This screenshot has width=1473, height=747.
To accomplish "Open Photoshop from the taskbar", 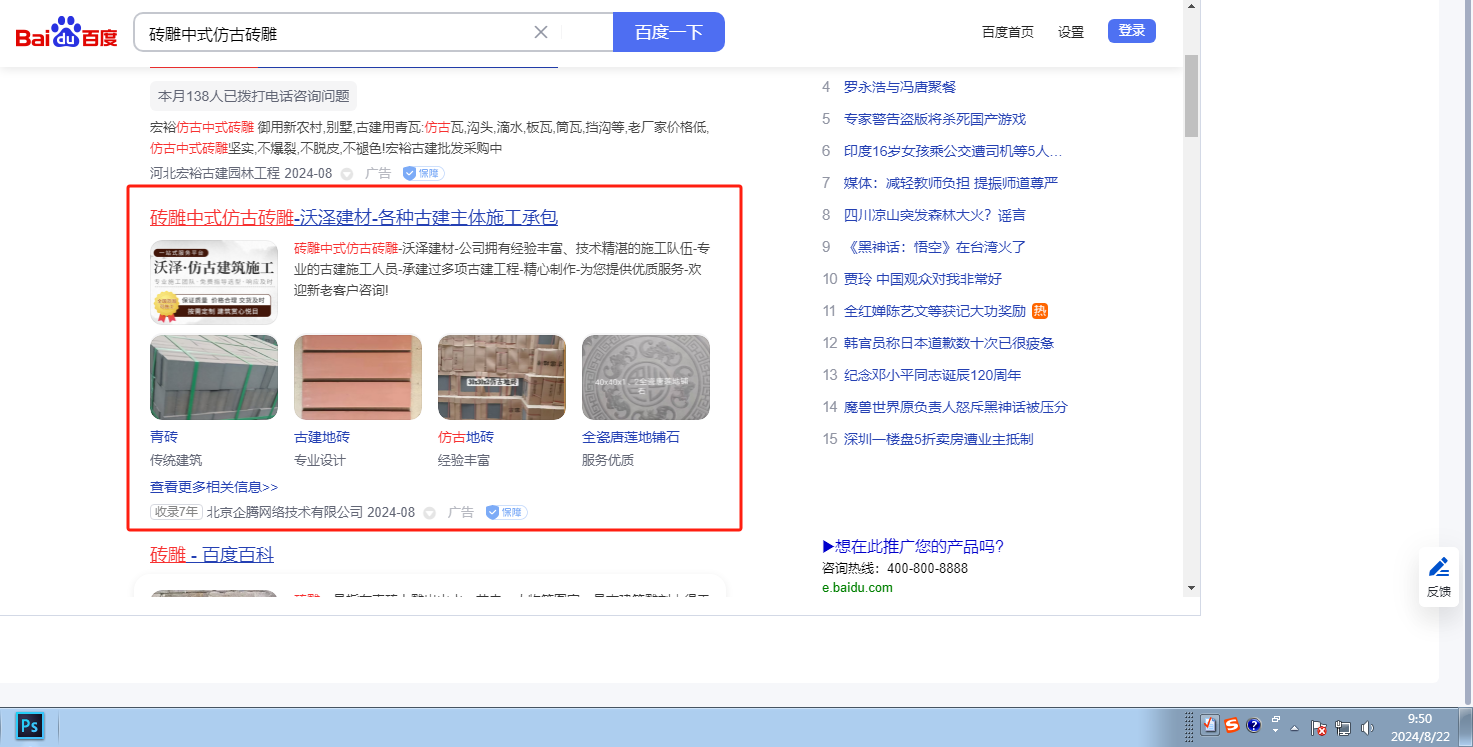I will point(29,726).
